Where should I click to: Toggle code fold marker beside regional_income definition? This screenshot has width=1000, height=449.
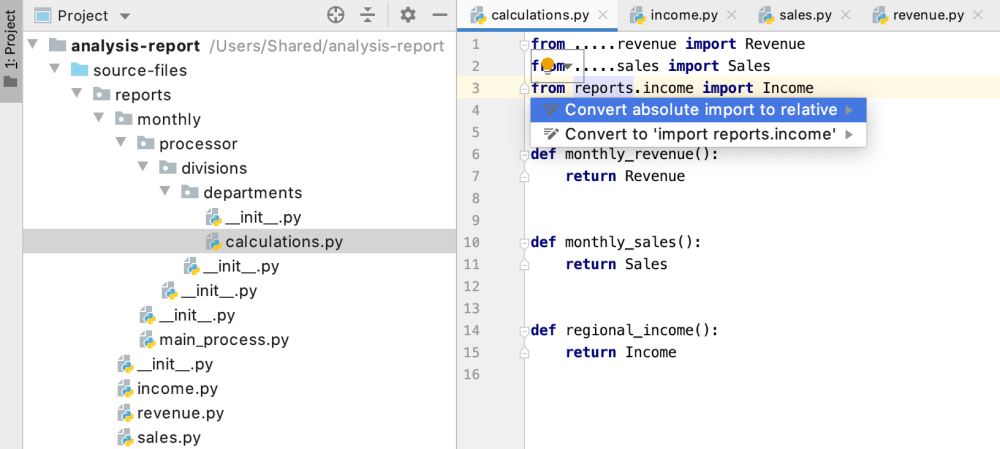point(524,330)
